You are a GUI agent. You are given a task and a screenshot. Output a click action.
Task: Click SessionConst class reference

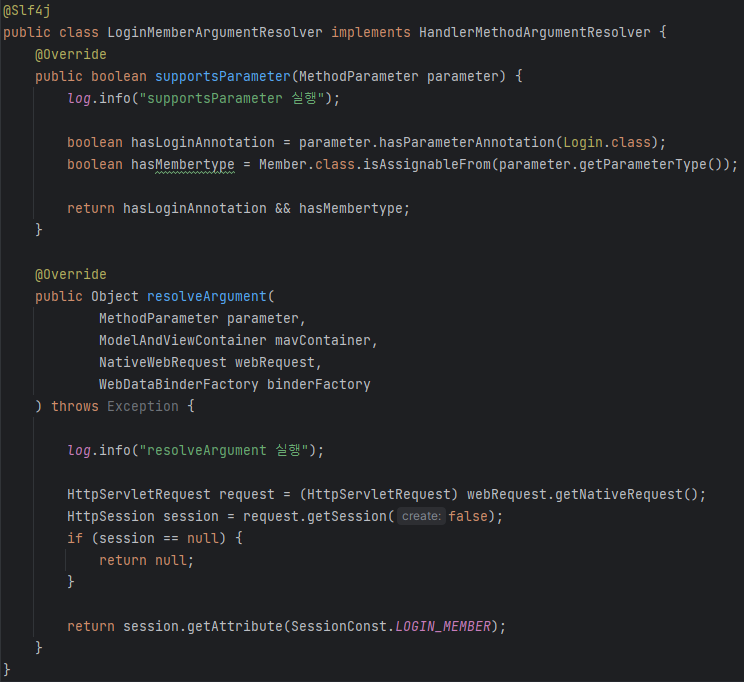pos(339,626)
